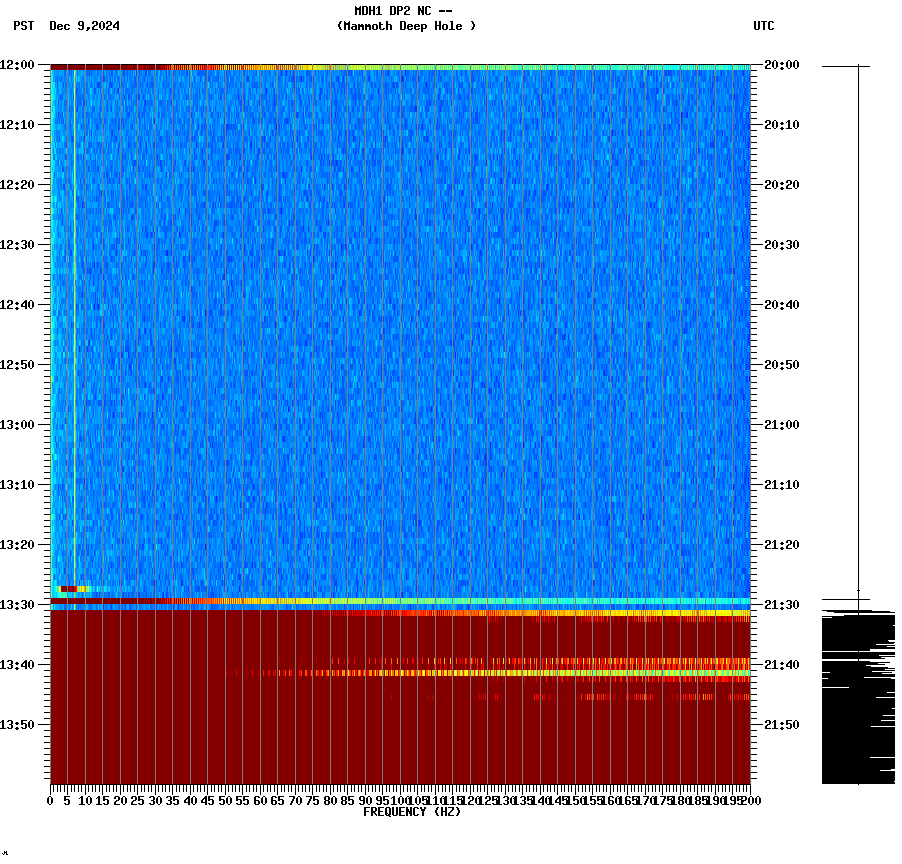Image resolution: width=902 pixels, height=864 pixels.
Task: Click the UTC timezone label
Action: coord(764,27)
